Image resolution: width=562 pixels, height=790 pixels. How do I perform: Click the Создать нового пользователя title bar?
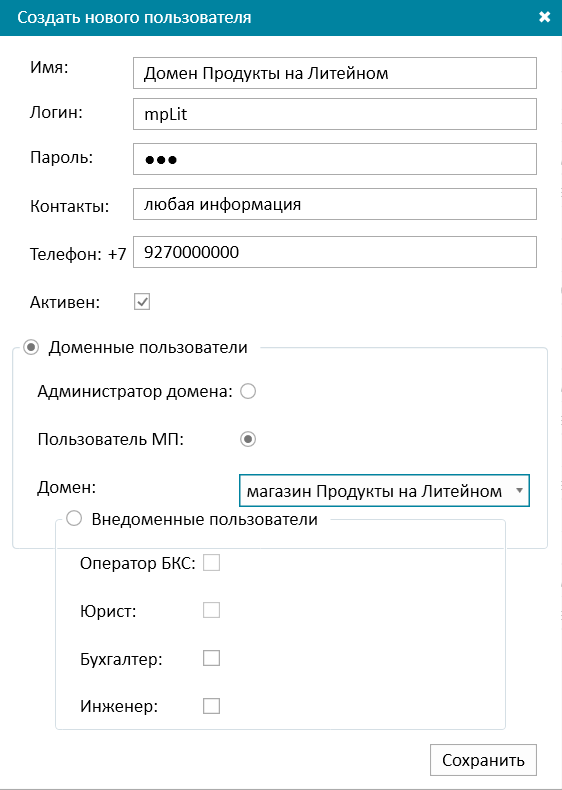tap(281, 18)
